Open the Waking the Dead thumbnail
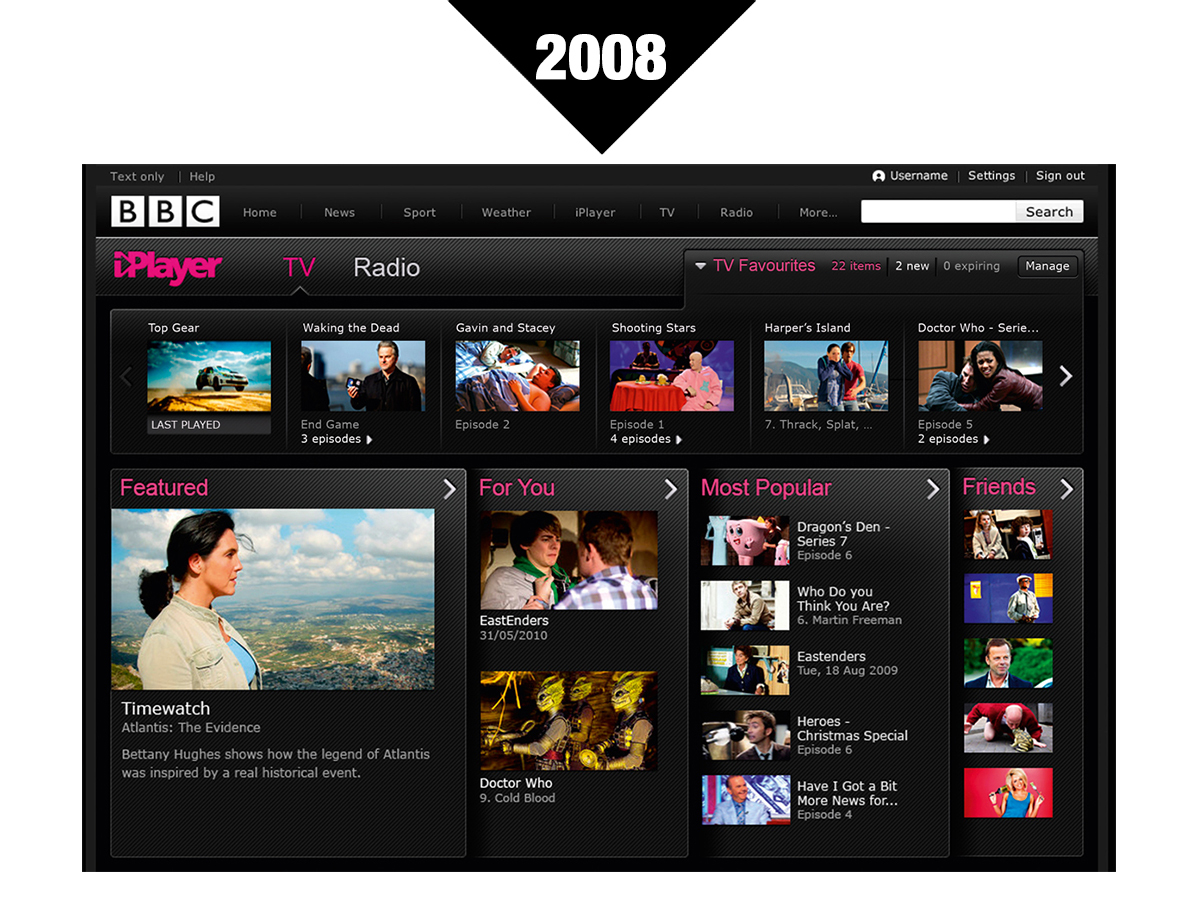The width and height of the screenshot is (1200, 900). (363, 376)
